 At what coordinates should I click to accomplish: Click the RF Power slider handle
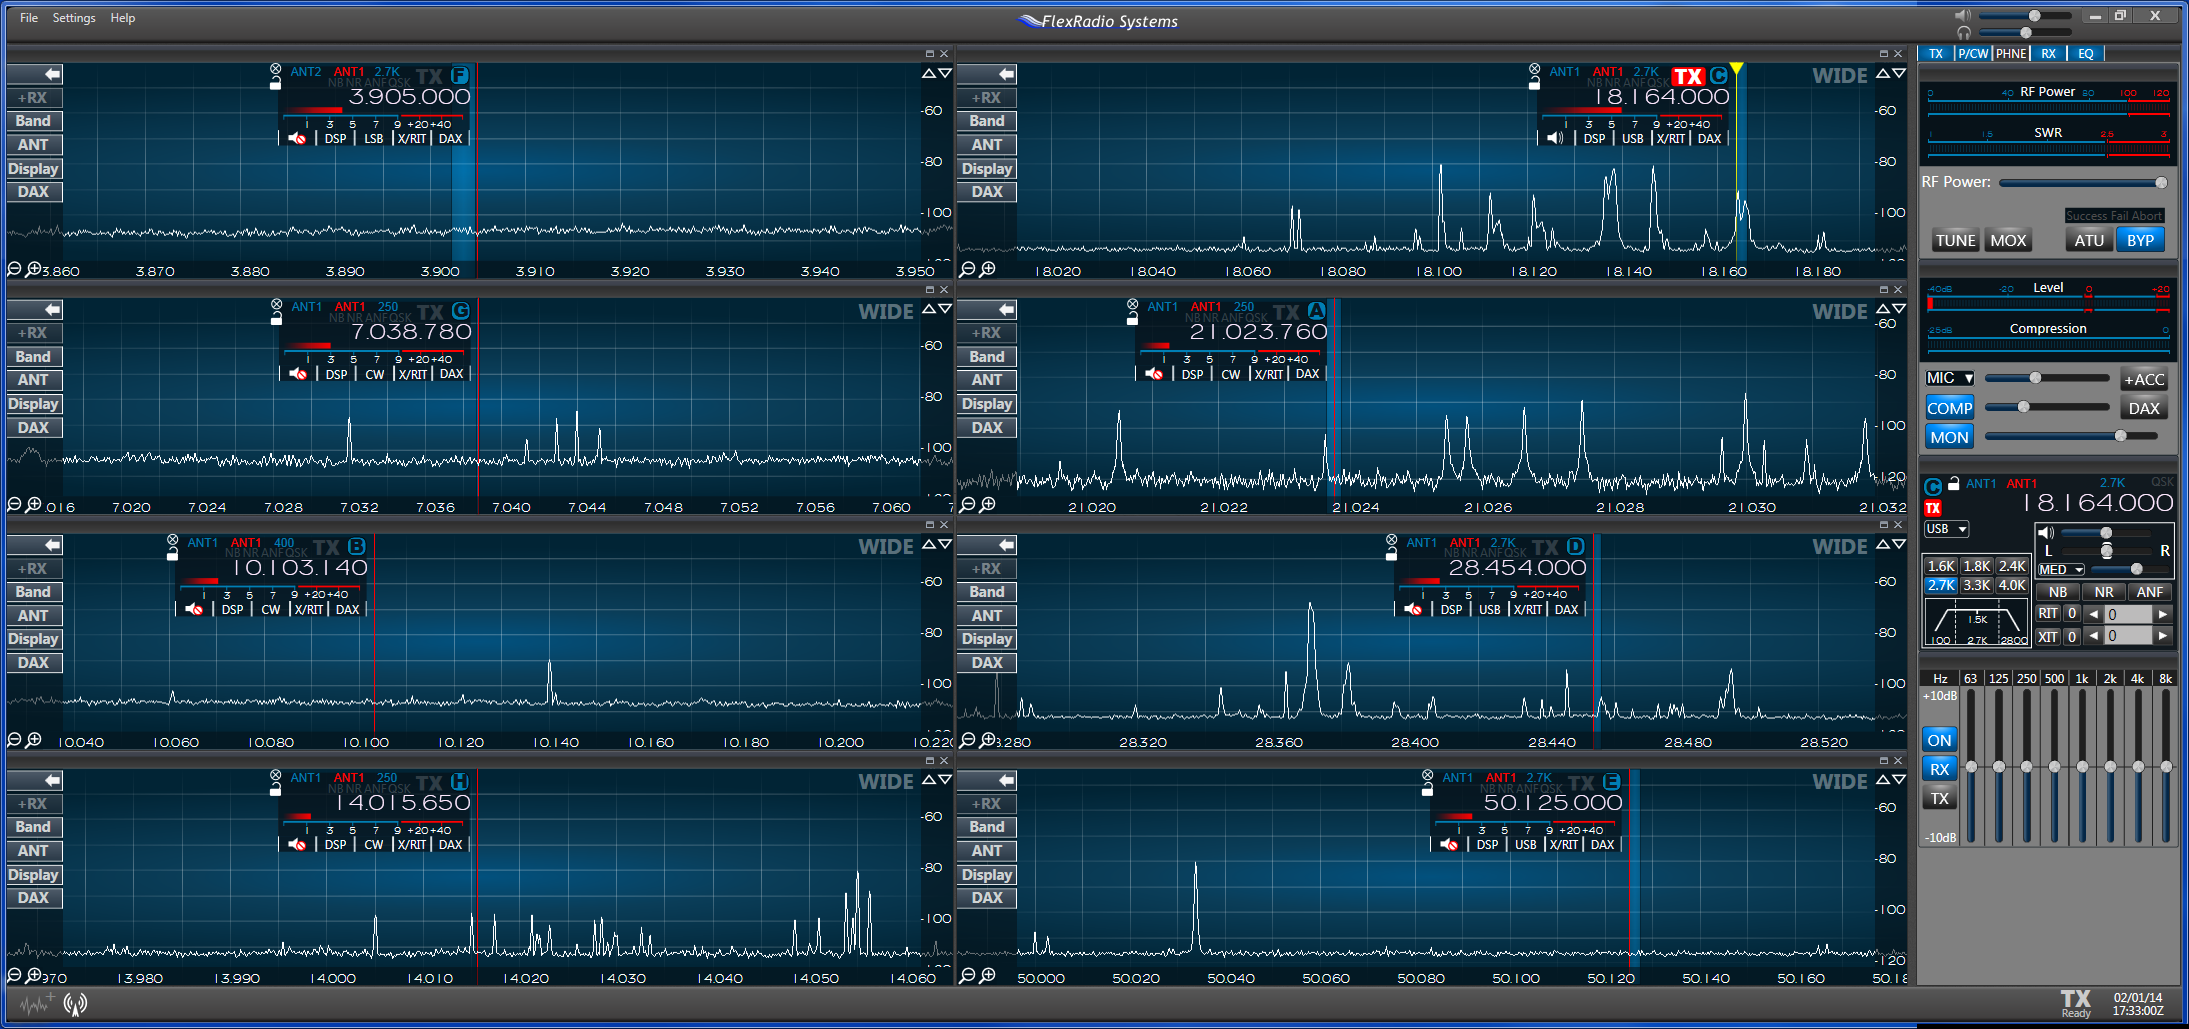2161,183
